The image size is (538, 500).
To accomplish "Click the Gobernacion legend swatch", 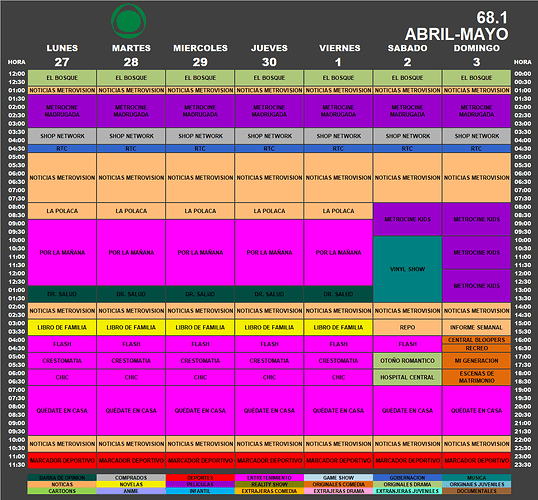I will [408, 477].
